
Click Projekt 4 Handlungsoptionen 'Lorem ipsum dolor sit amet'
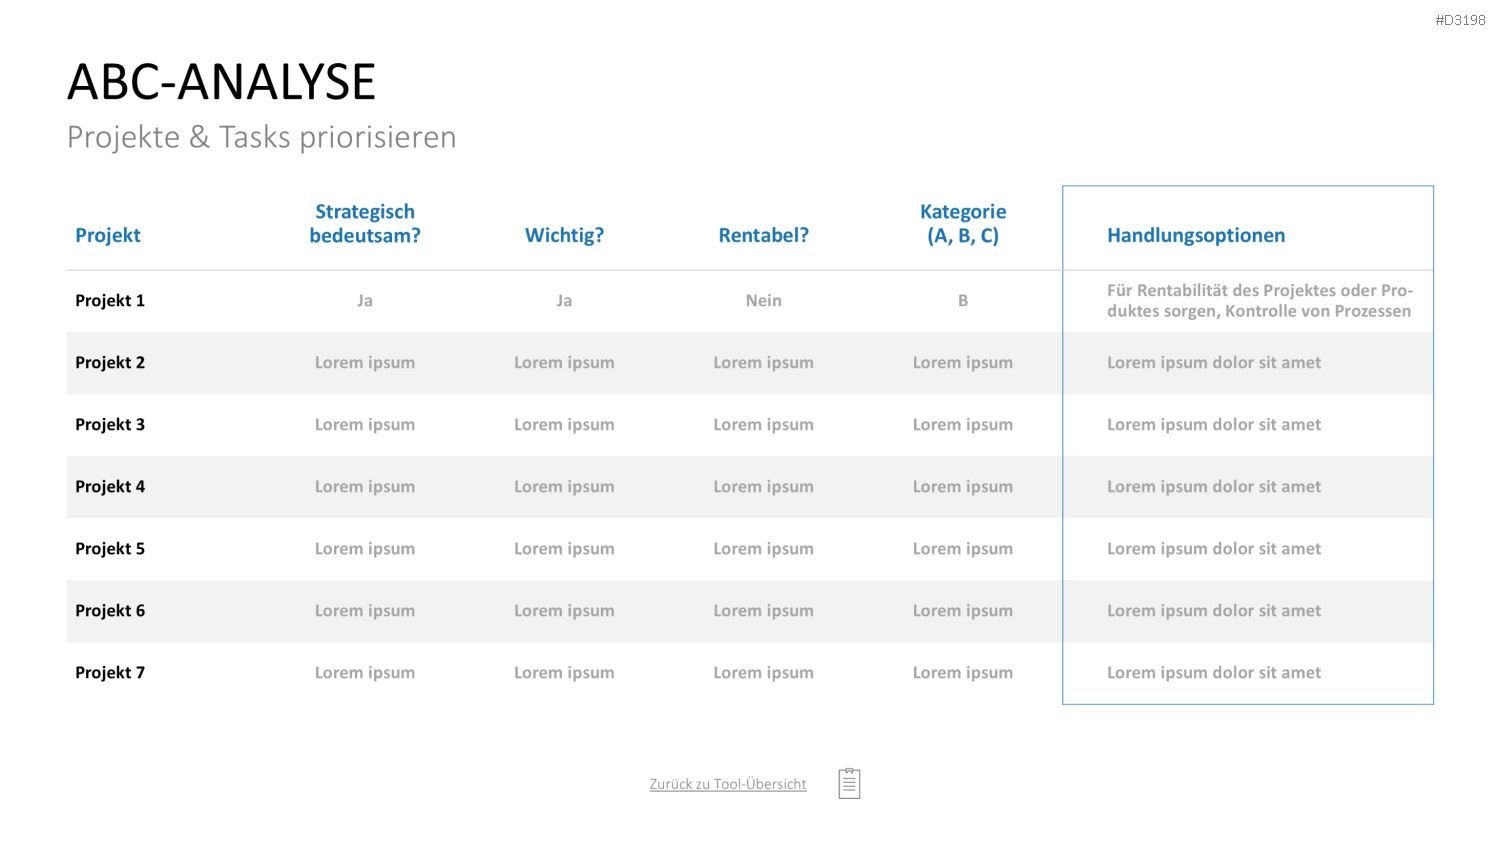point(1214,486)
